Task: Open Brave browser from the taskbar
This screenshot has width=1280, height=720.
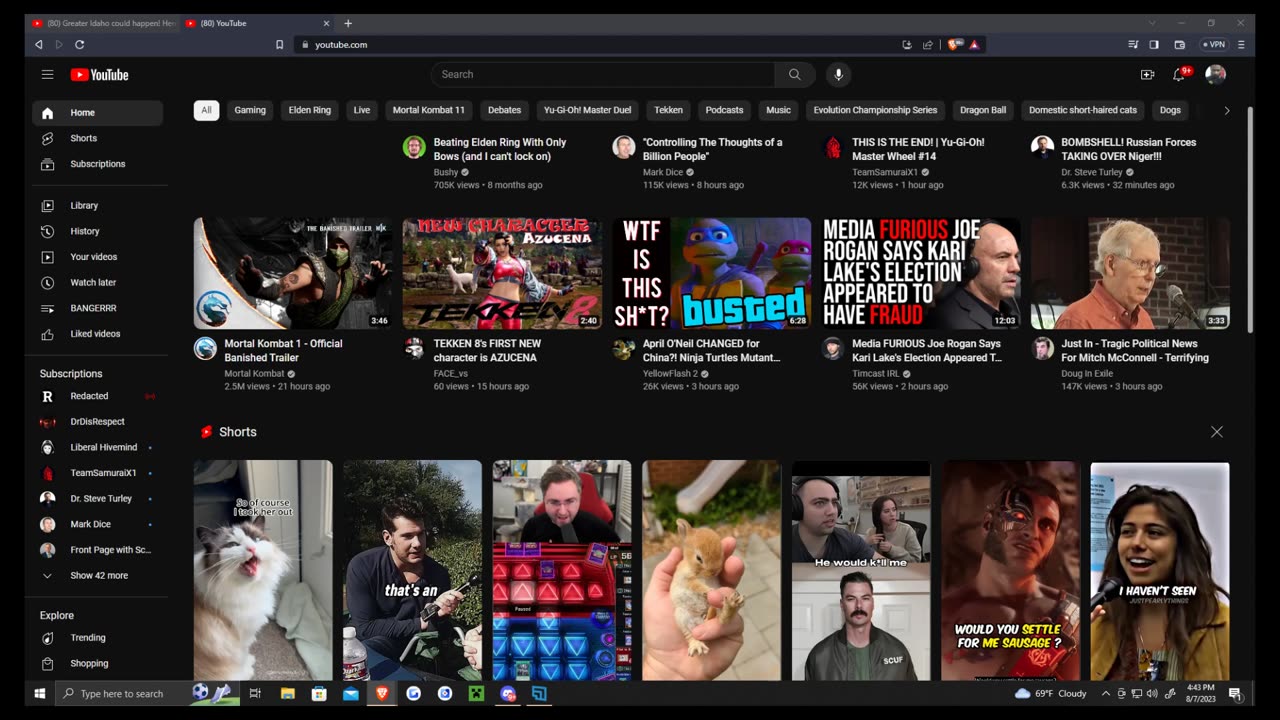Action: point(381,693)
